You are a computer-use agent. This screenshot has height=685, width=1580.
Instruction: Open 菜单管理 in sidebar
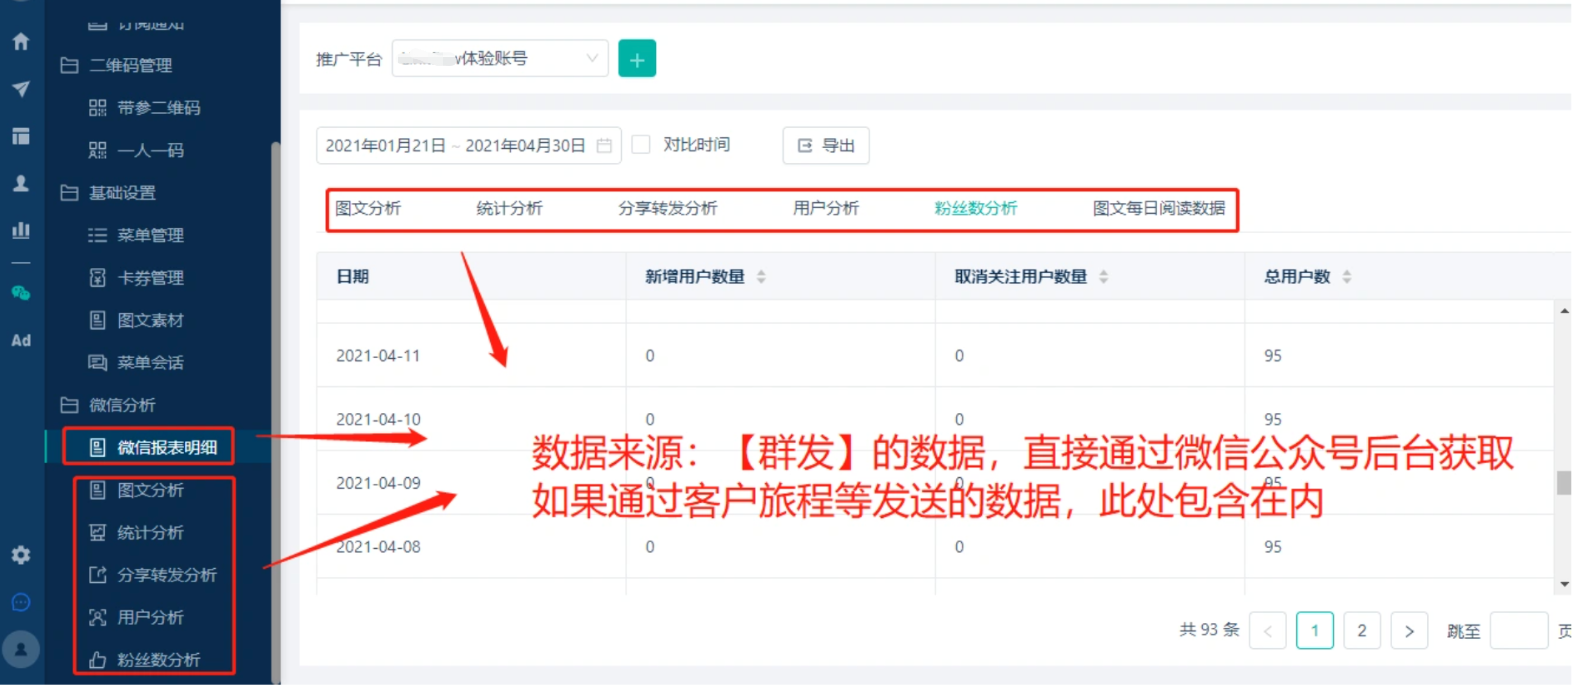coord(136,235)
